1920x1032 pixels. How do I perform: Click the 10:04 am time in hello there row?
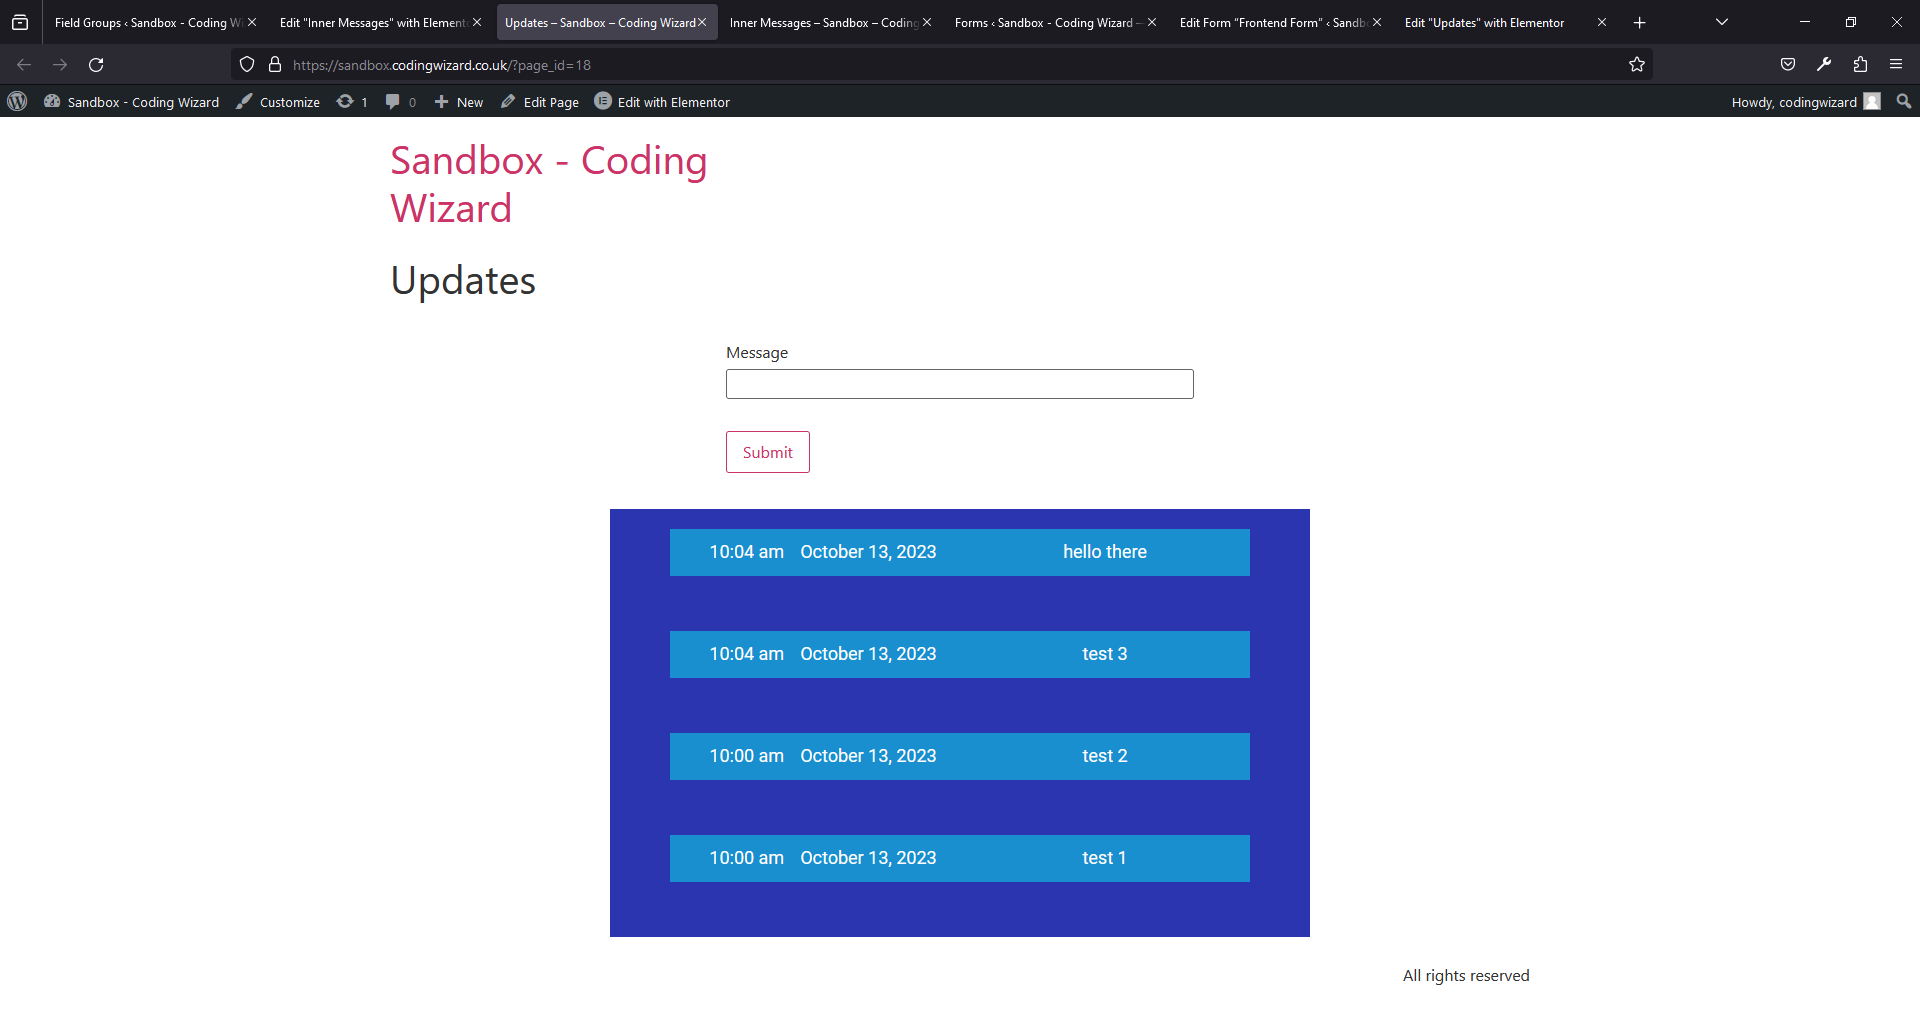(x=747, y=552)
